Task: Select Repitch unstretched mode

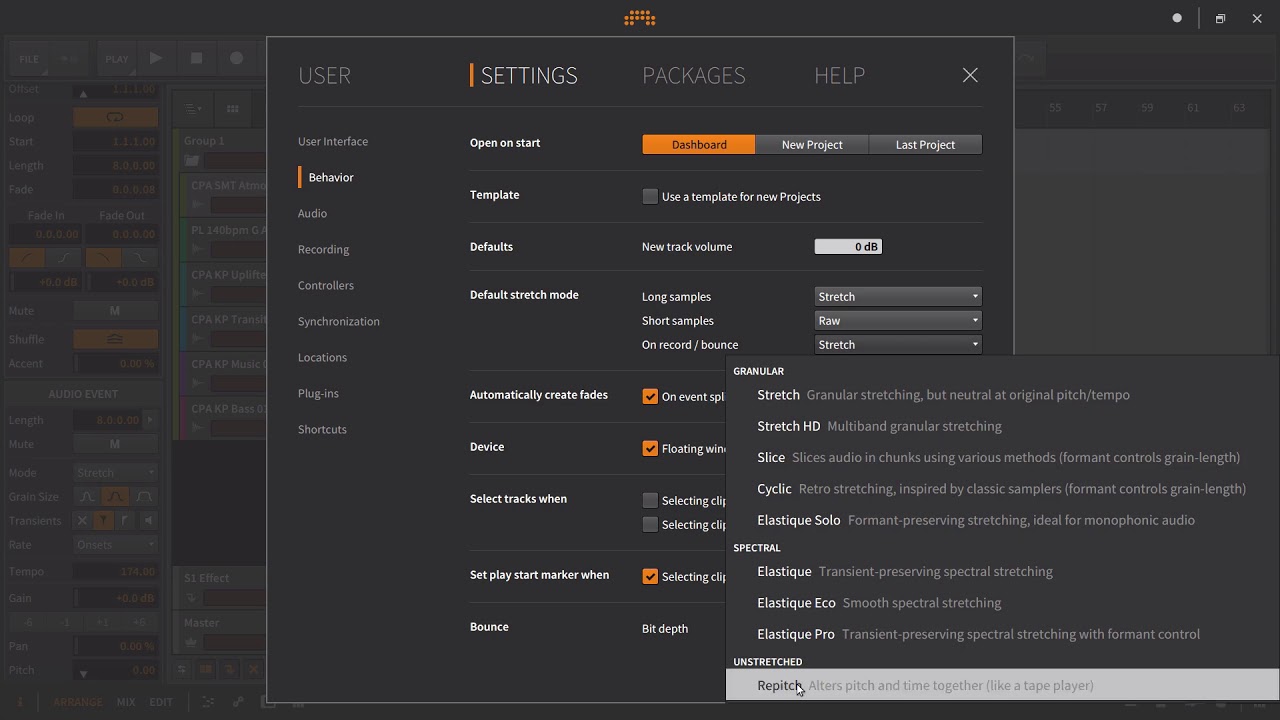Action: (x=1002, y=685)
